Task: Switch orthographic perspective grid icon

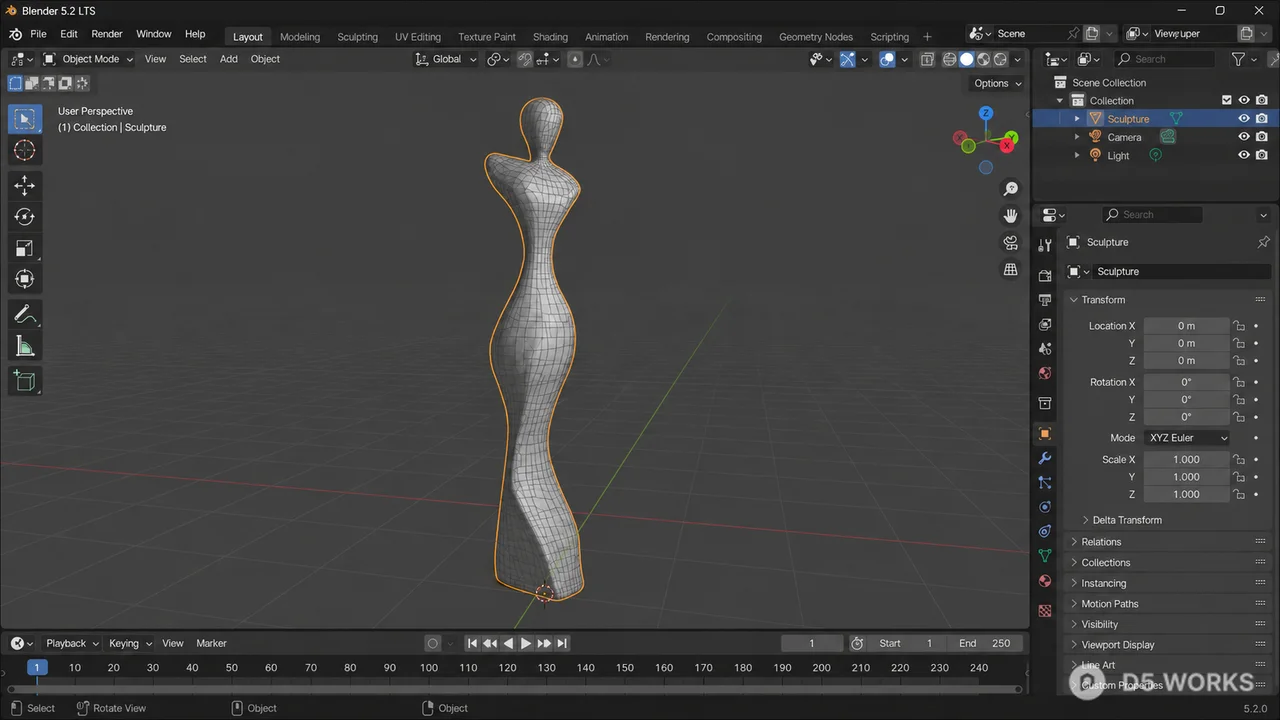Action: 1011,270
